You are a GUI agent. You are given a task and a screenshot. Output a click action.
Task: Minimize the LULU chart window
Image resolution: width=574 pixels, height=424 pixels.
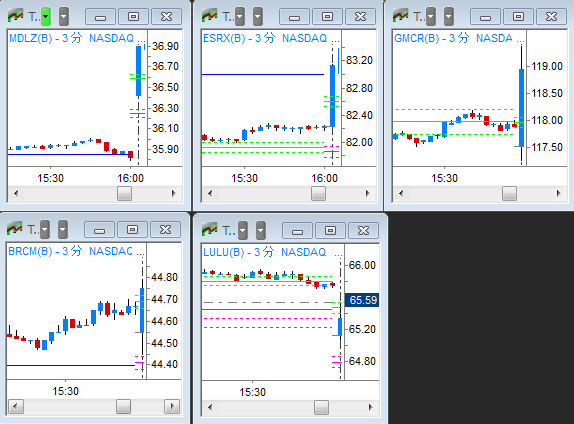pyautogui.click(x=298, y=231)
